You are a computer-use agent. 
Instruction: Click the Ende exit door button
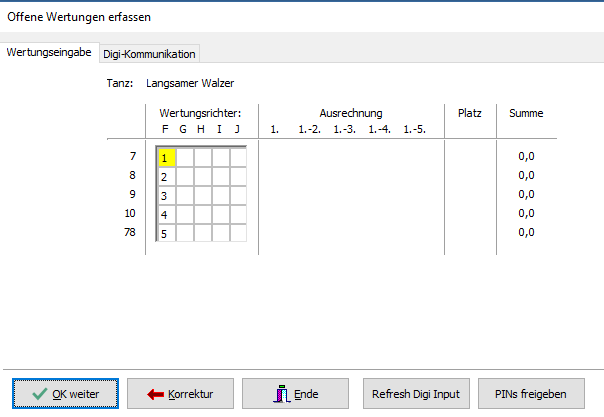click(x=294, y=394)
